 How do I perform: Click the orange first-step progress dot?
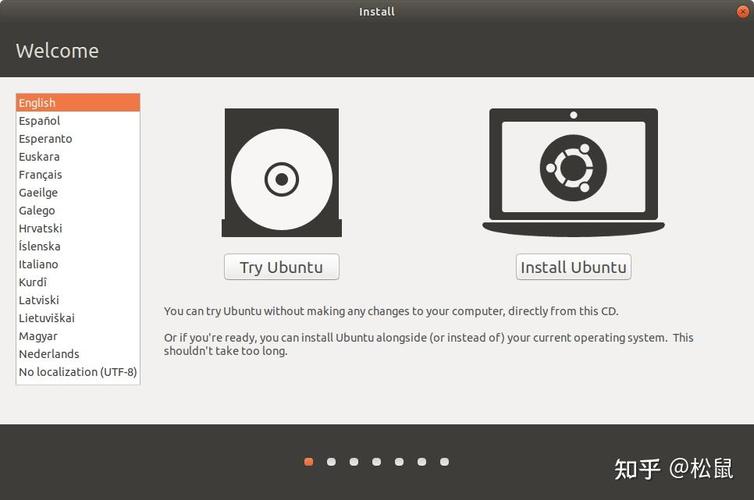tap(309, 462)
